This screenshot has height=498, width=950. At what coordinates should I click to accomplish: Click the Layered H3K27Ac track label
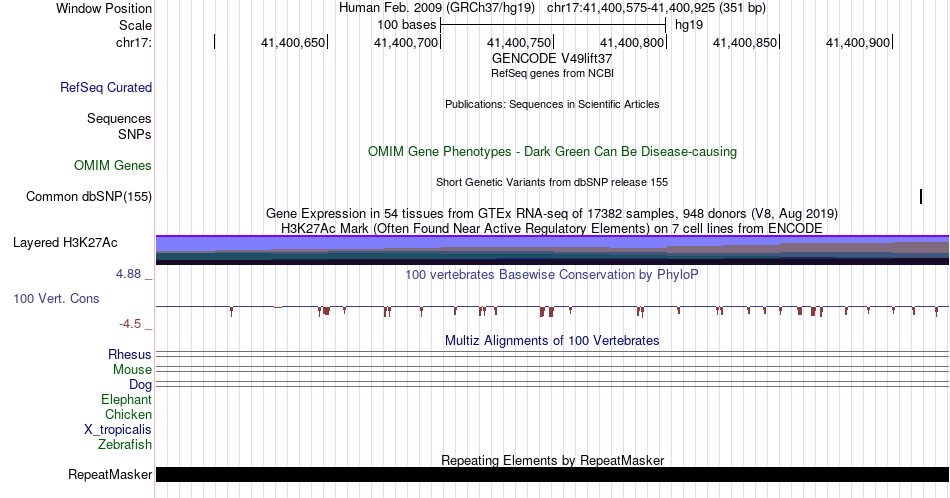(x=65, y=242)
